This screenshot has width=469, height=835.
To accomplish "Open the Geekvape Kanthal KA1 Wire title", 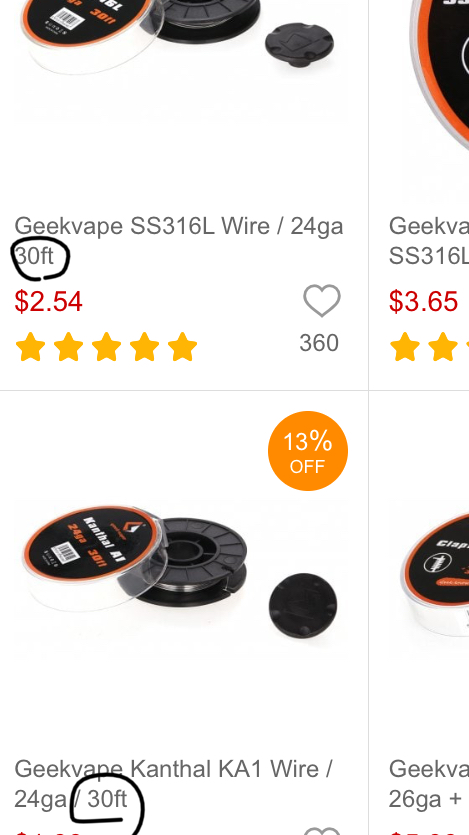I will point(174,784).
